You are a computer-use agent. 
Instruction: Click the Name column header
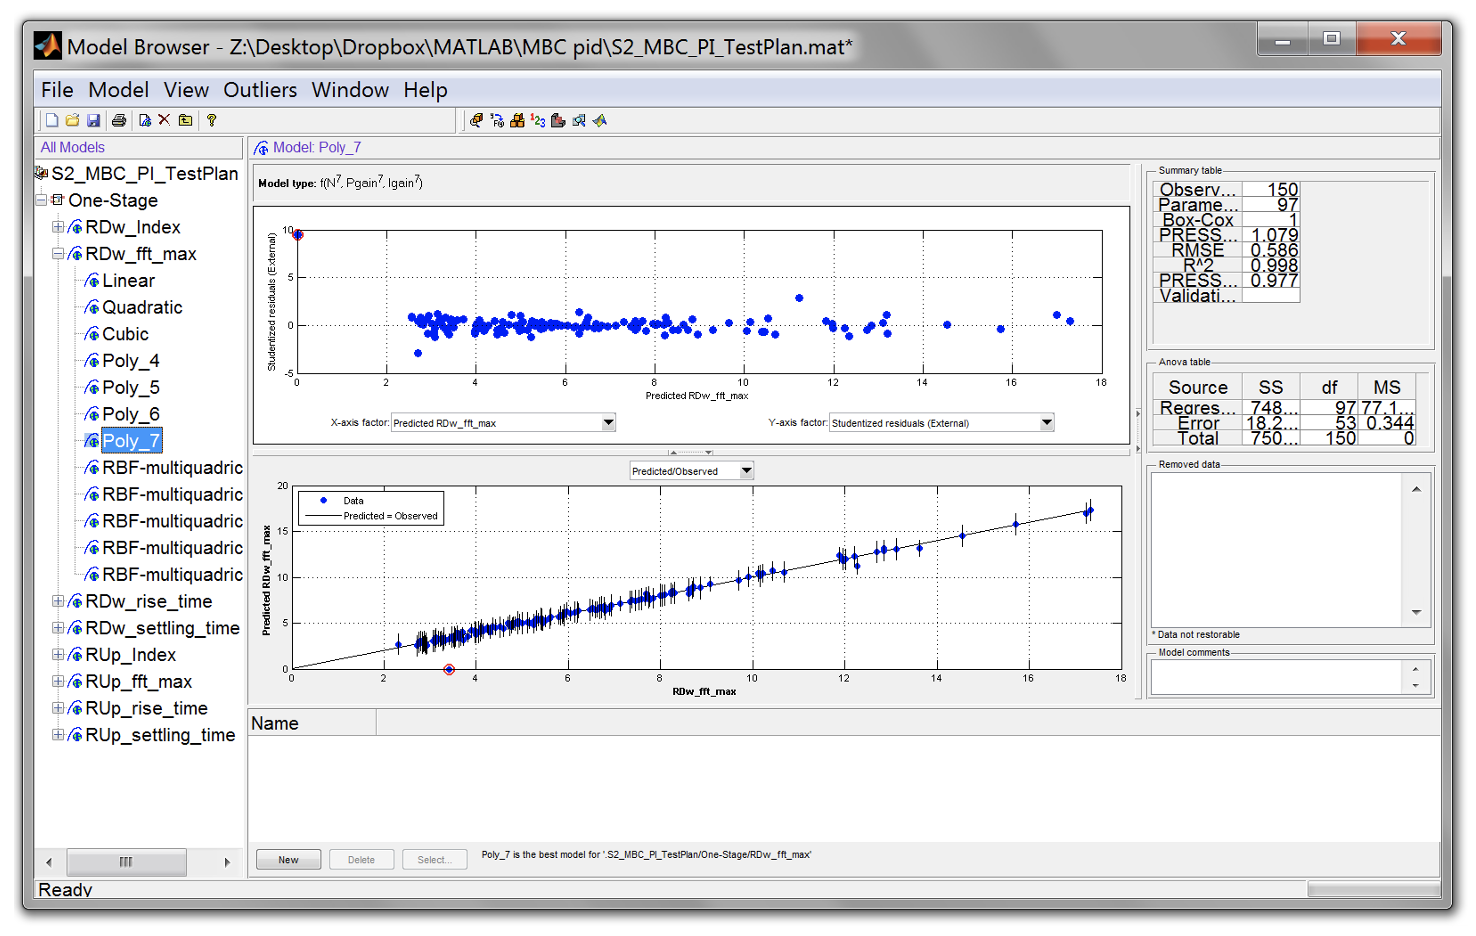pyautogui.click(x=312, y=723)
